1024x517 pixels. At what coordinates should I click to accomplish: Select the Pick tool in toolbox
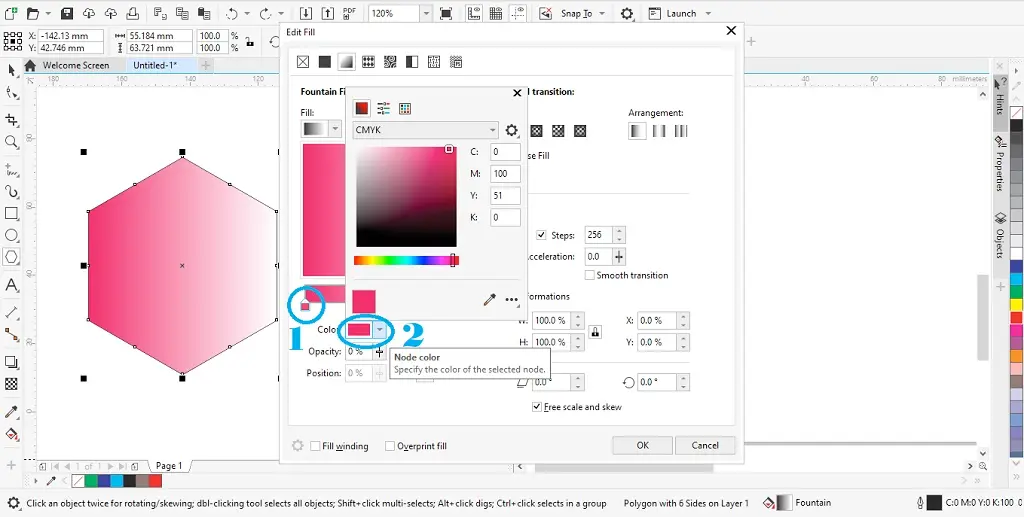click(x=11, y=70)
